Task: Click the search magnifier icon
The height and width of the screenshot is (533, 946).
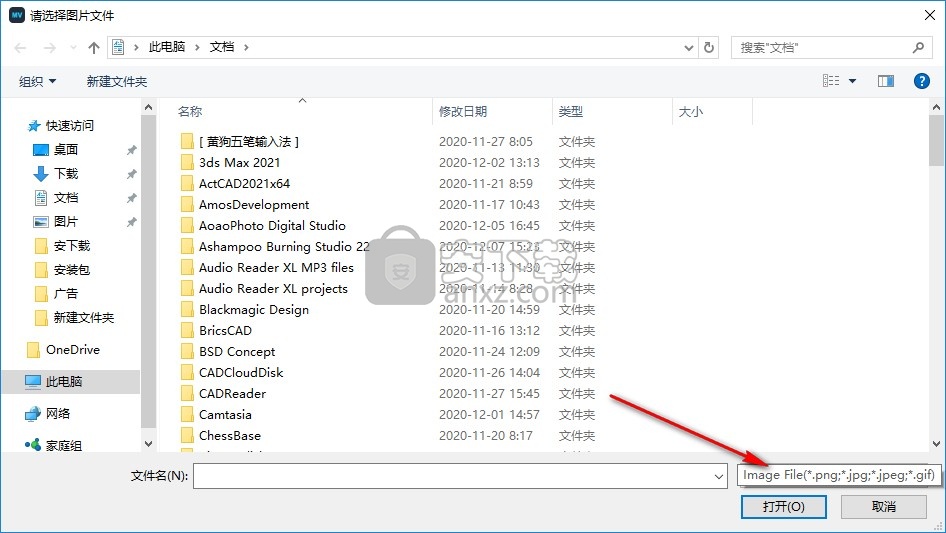Action: pos(918,47)
